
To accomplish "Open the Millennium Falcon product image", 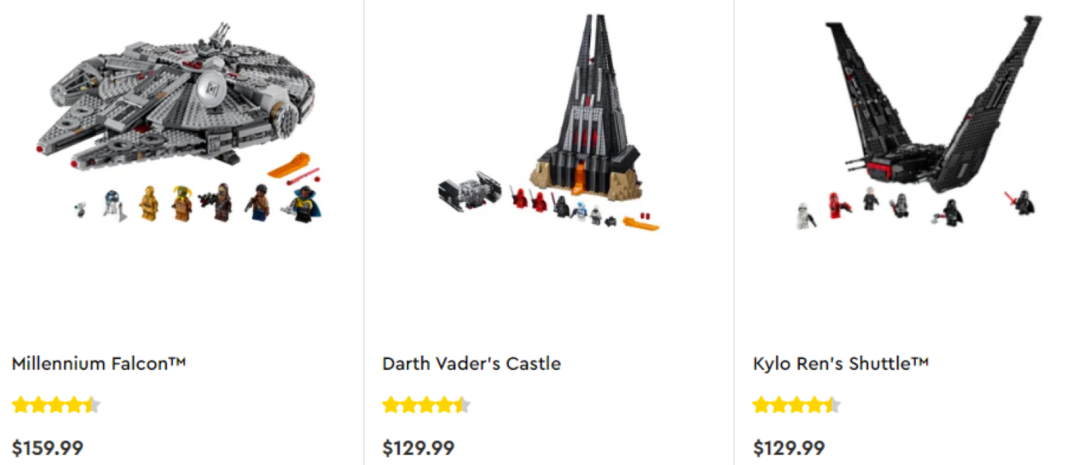I will coord(180,122).
